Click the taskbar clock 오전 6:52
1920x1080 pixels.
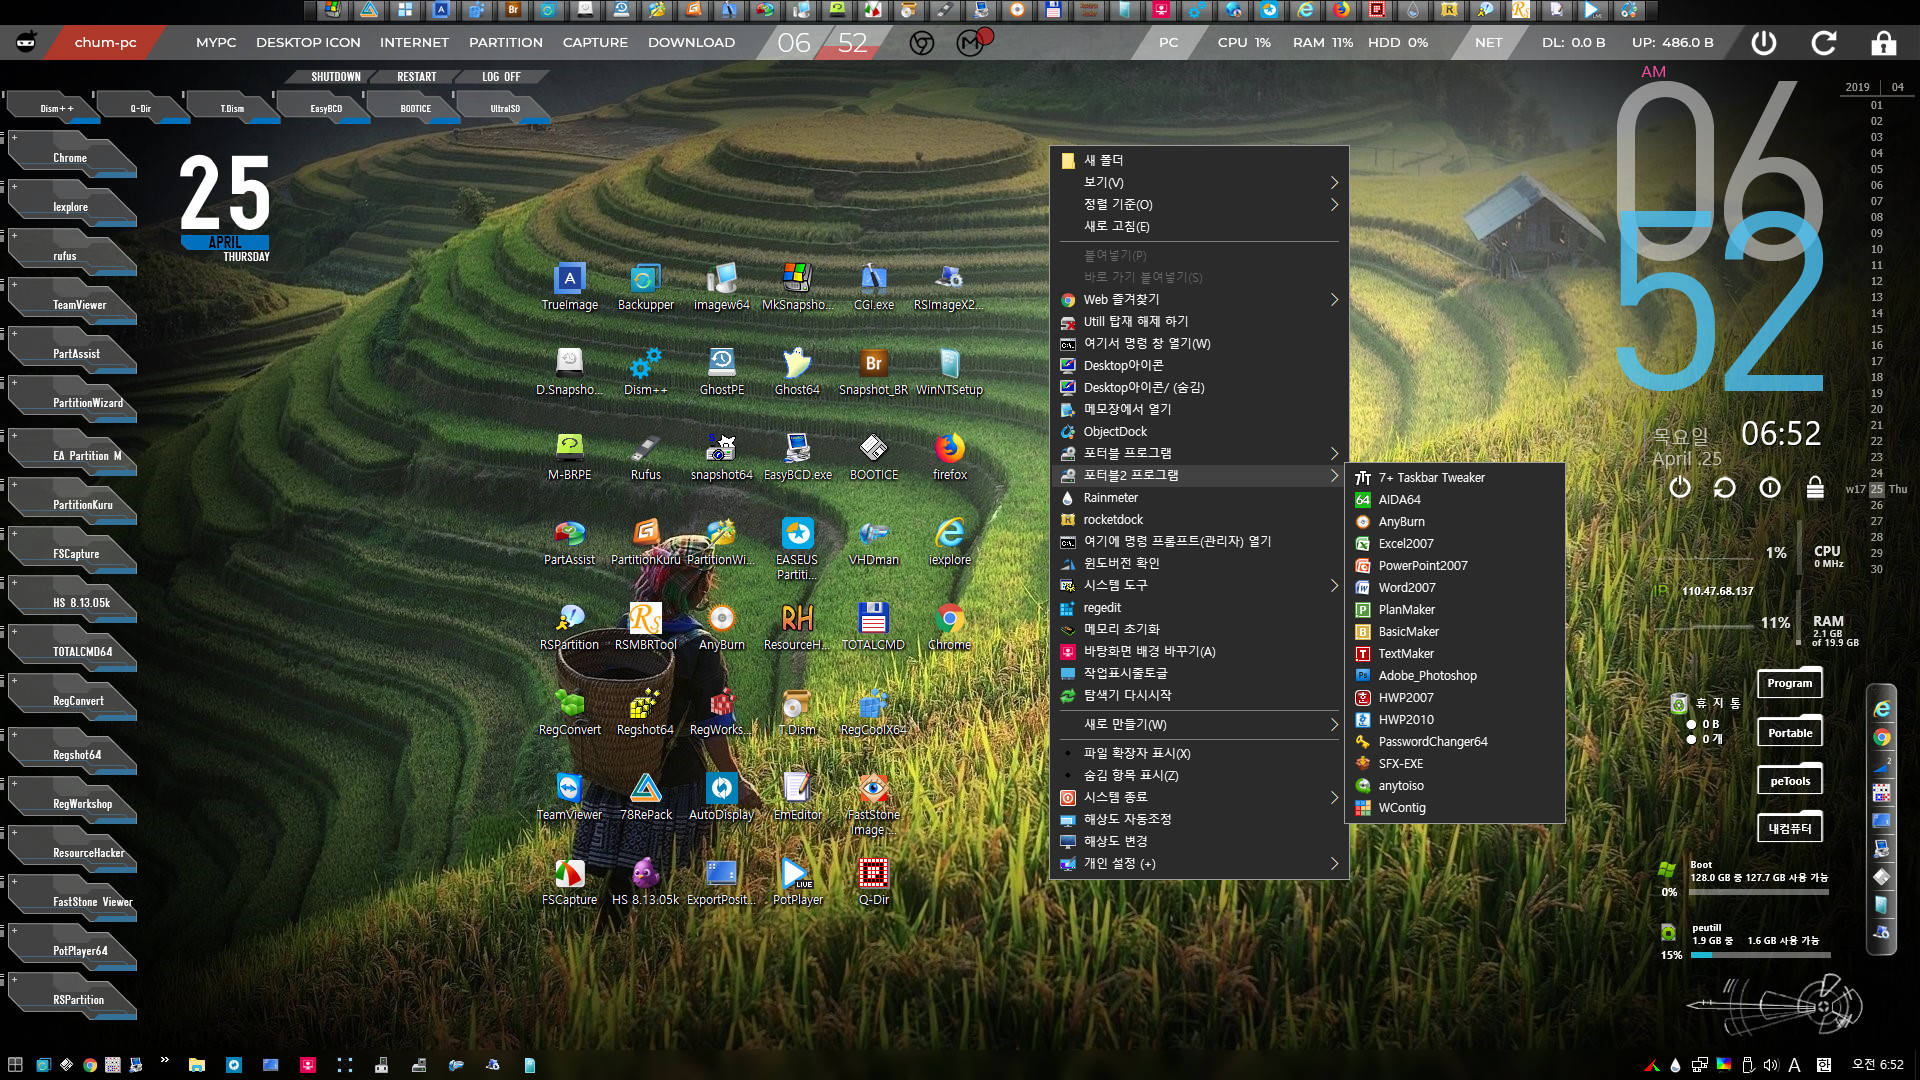[x=1877, y=1065]
